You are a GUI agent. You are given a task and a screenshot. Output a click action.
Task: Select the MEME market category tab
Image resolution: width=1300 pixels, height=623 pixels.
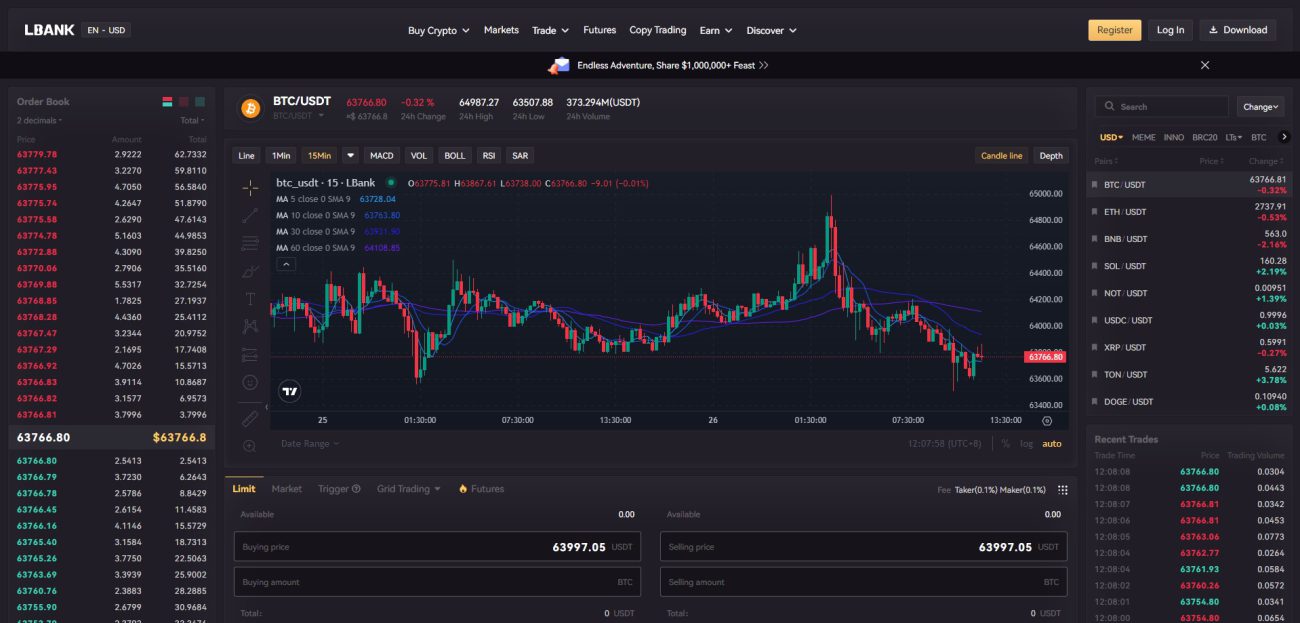pos(1143,137)
